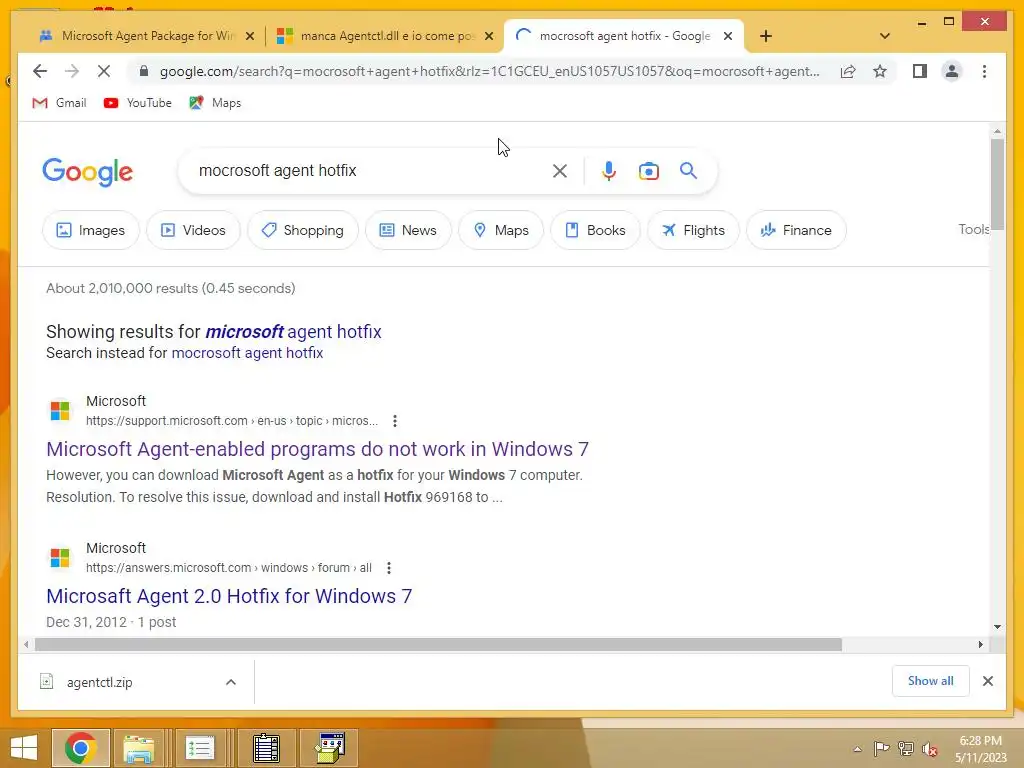Select the Flights filter chip
The width and height of the screenshot is (1024, 768).
click(694, 230)
